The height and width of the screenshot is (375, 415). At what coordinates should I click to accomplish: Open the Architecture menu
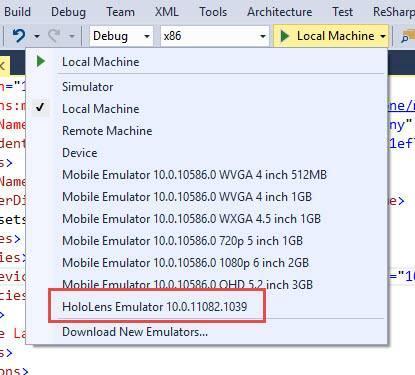pos(280,12)
